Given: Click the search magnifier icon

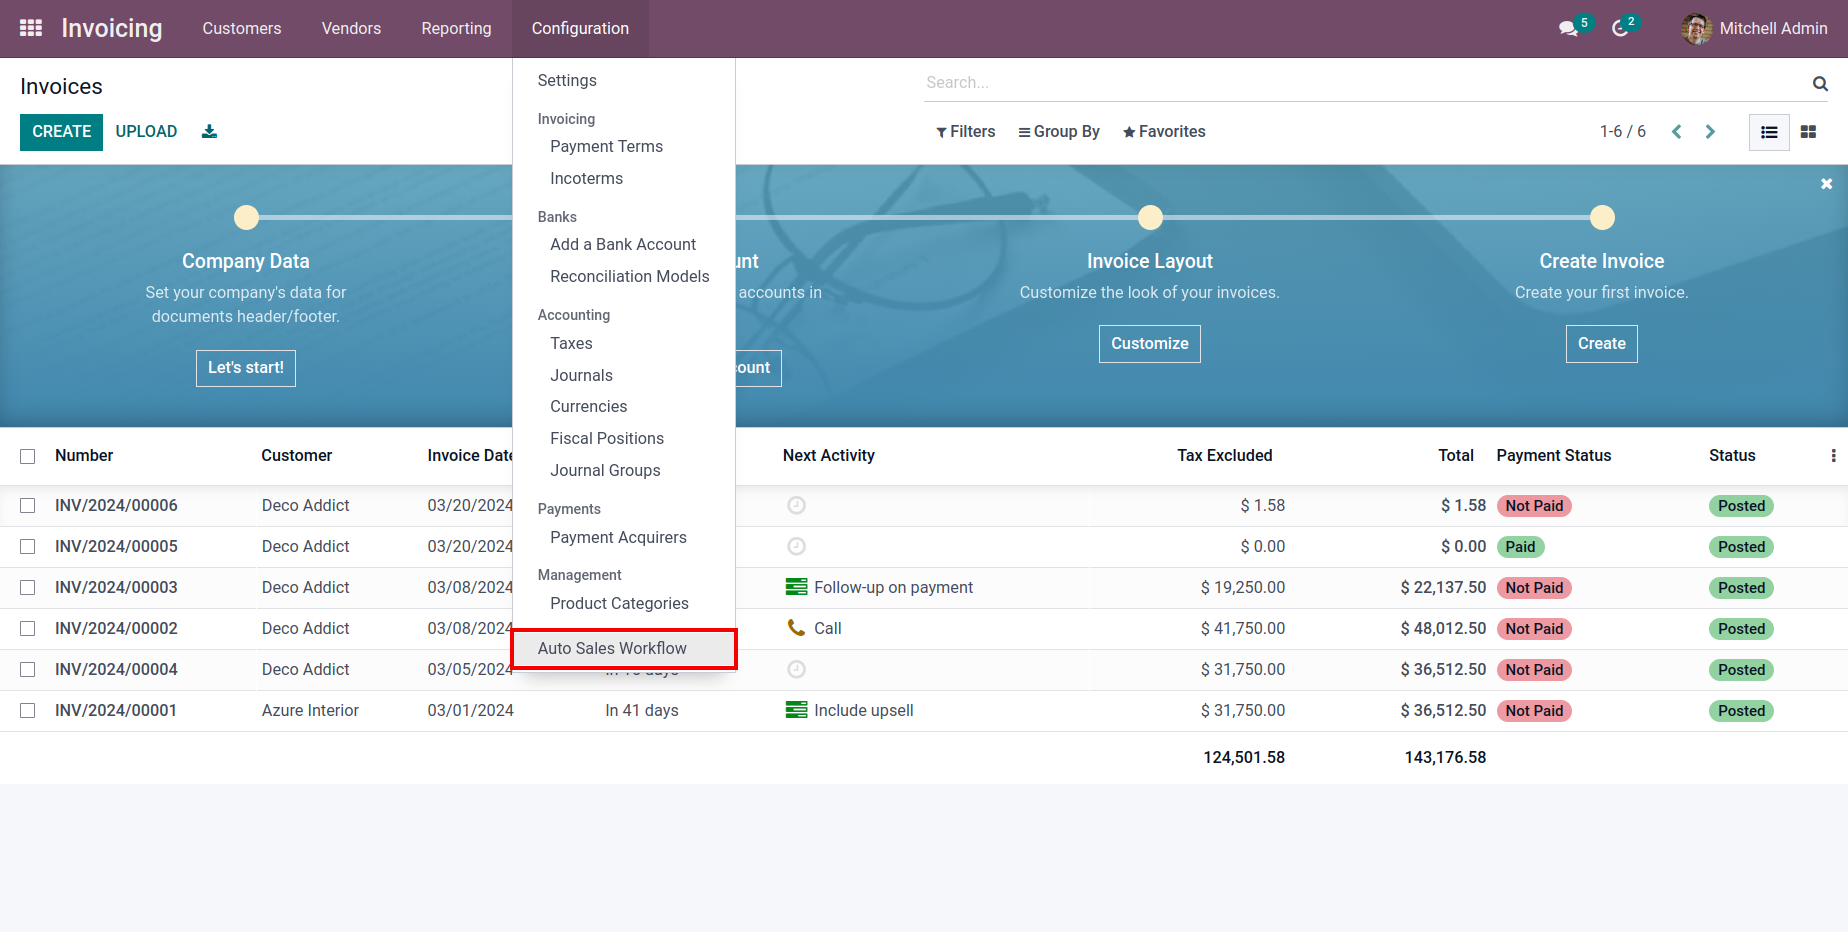Looking at the screenshot, I should 1820,84.
